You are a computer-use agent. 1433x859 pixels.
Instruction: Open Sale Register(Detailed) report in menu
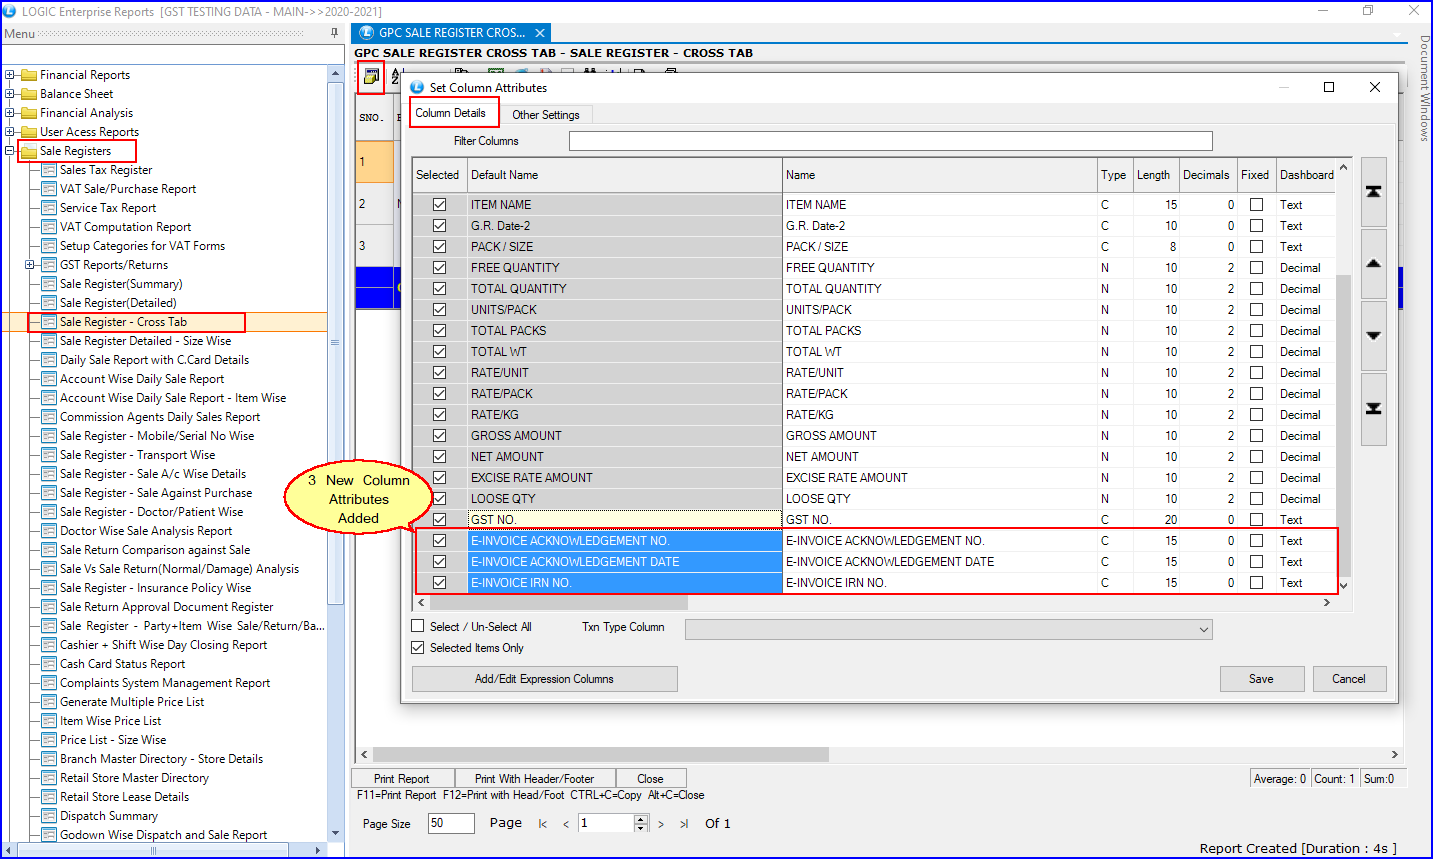tap(118, 303)
